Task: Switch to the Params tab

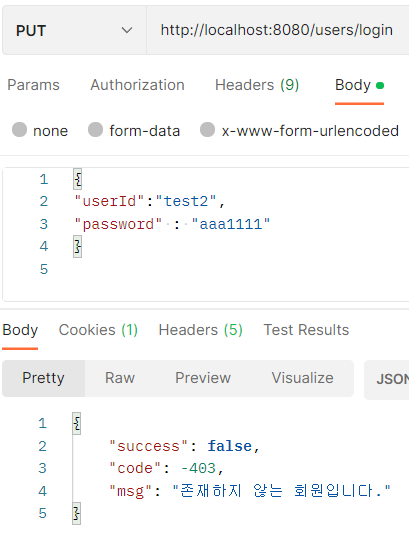Action: 33,85
